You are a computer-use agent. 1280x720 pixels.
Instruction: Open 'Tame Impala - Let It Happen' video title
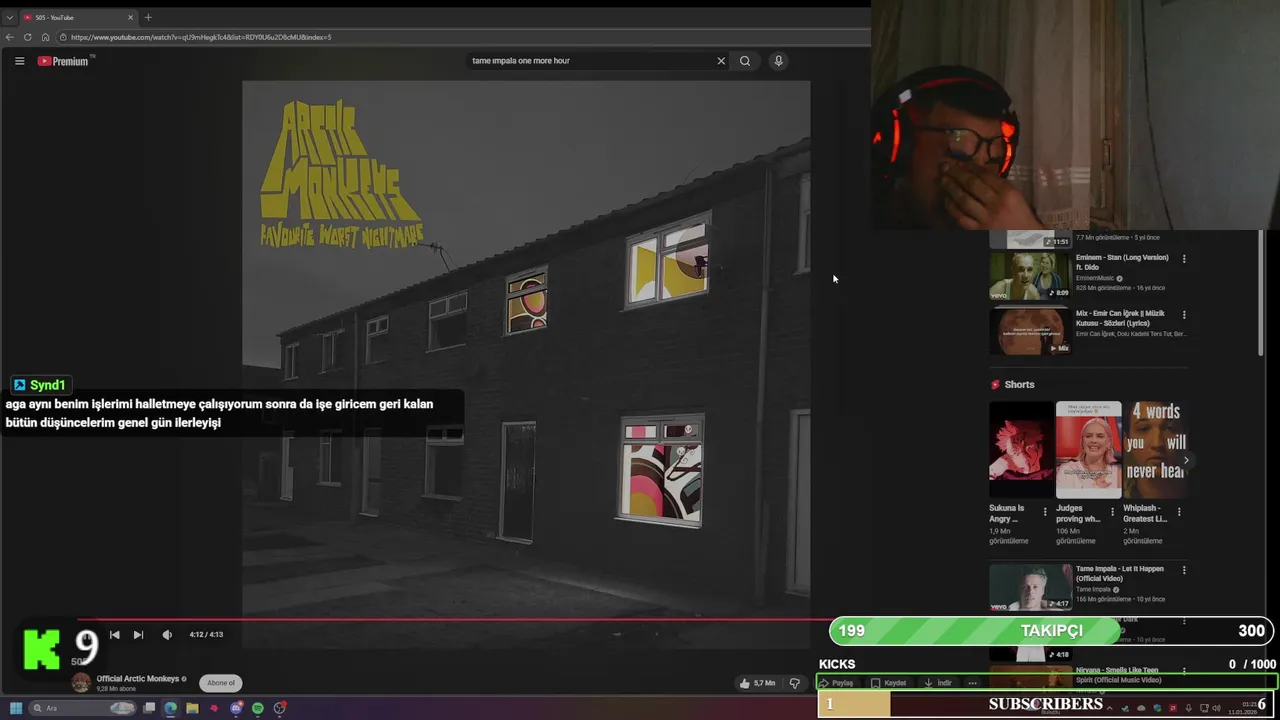click(x=1120, y=573)
